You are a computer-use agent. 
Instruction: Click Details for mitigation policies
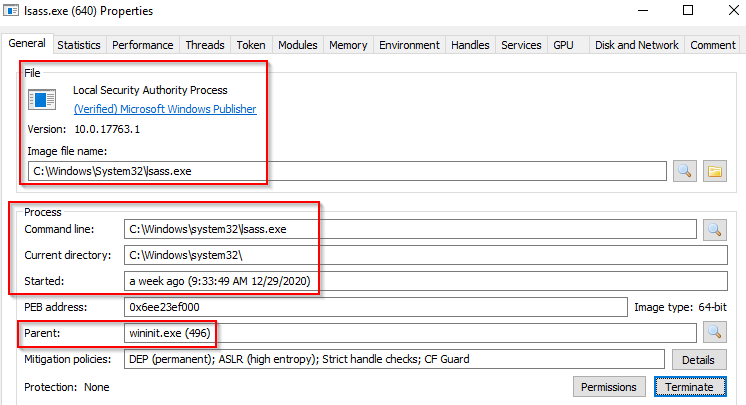[699, 359]
